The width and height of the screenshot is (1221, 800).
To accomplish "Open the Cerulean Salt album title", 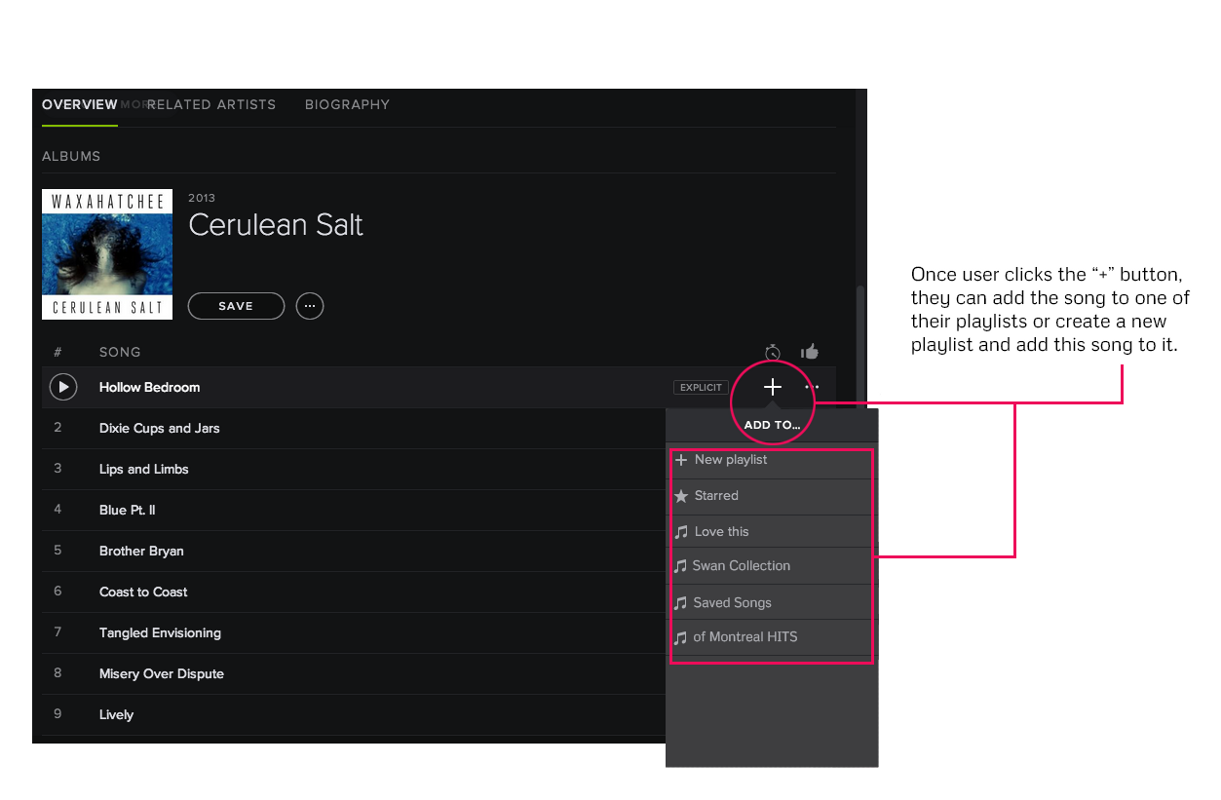I will tap(276, 224).
